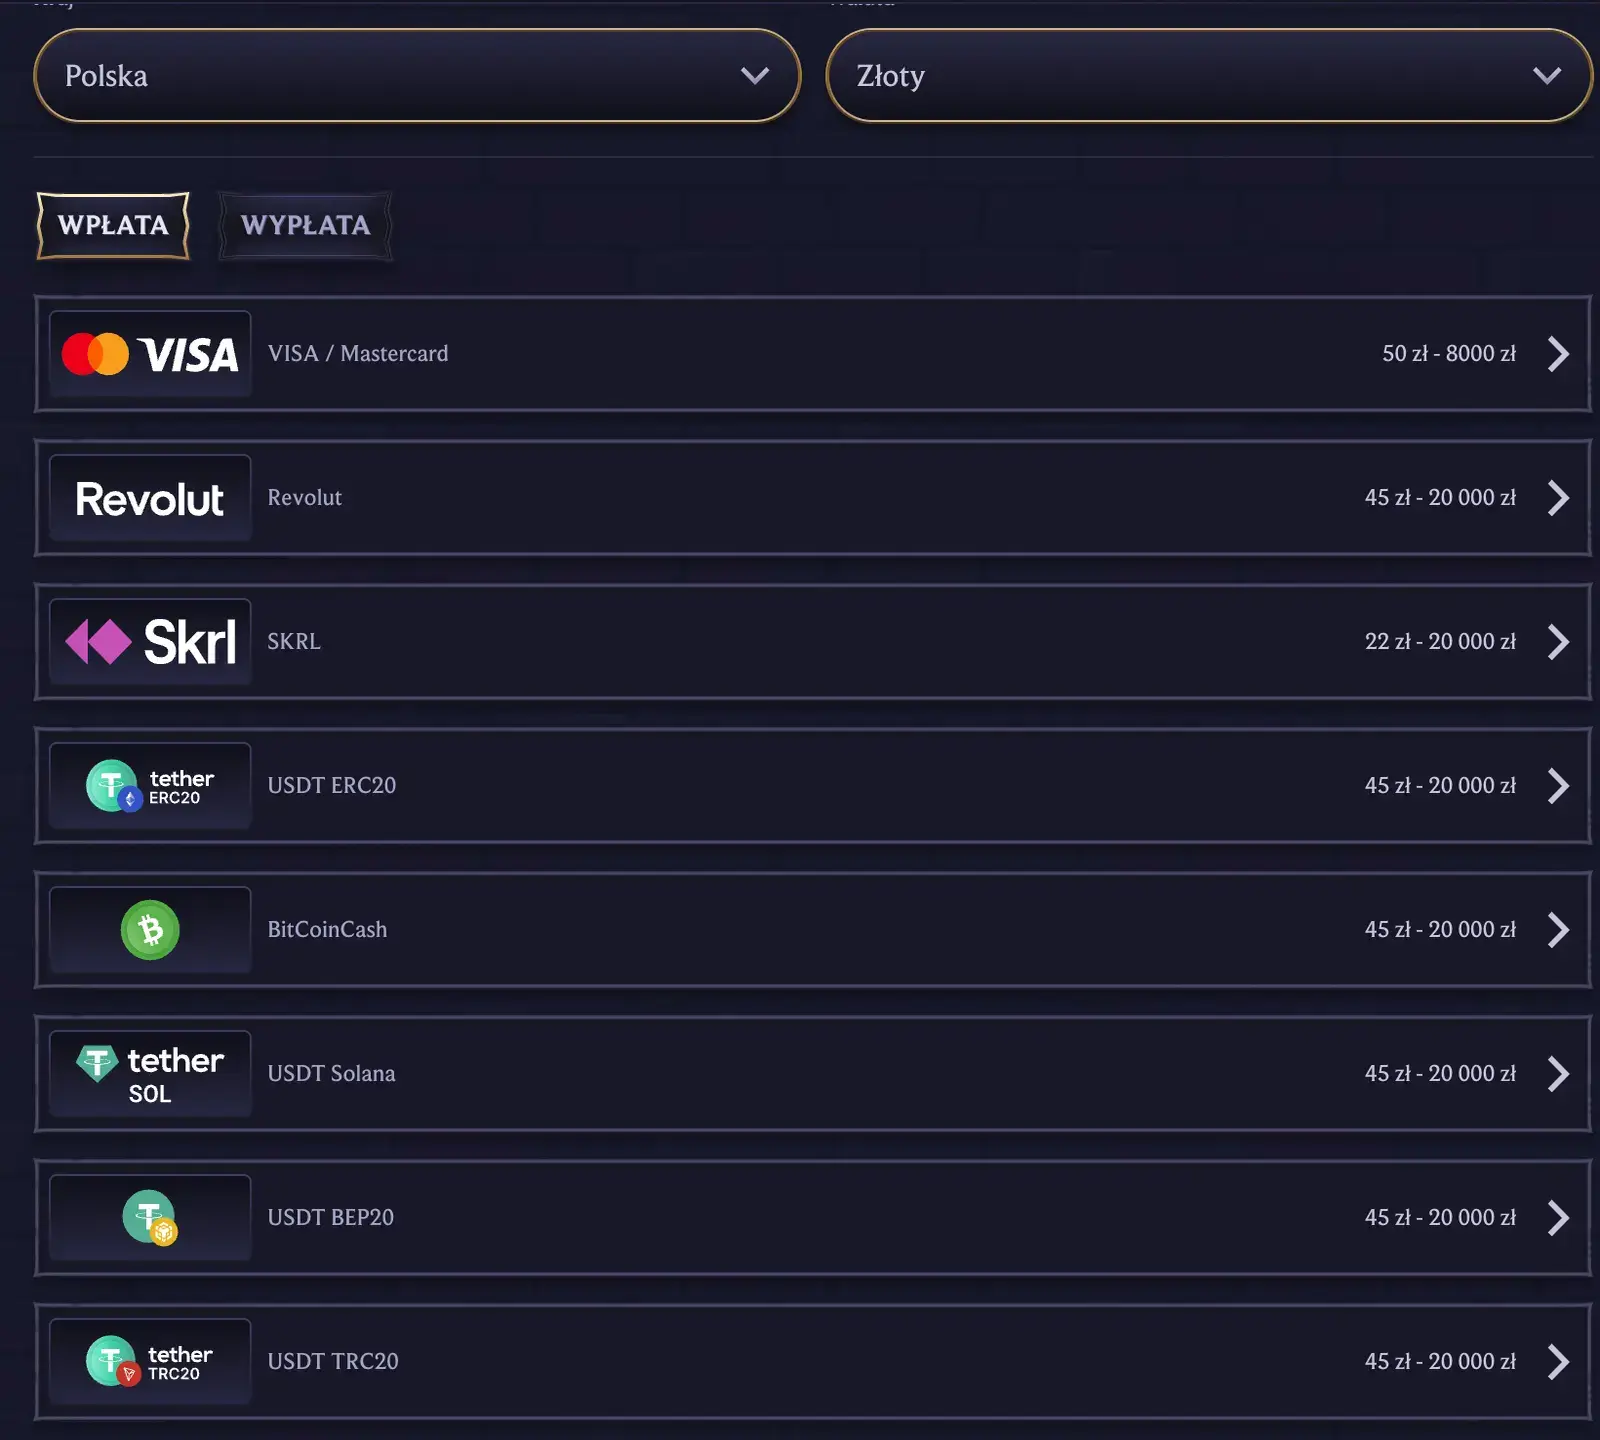Screen dimensions: 1600x1440
Task: Click the USDT BEP20 row chevron
Action: coord(1558,1218)
